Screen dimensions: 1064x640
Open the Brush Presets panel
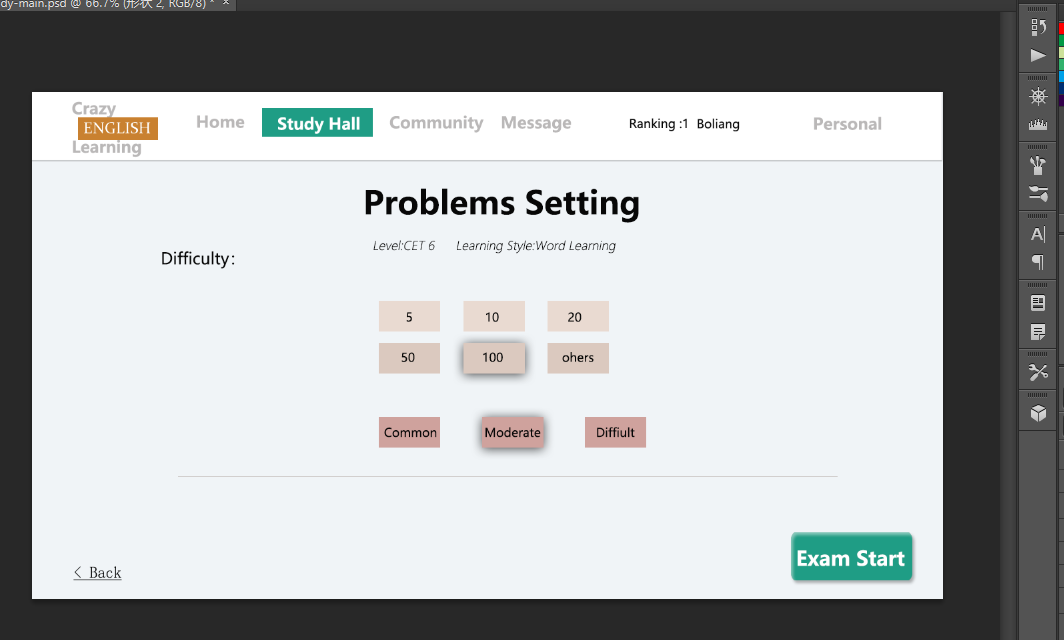(1038, 165)
